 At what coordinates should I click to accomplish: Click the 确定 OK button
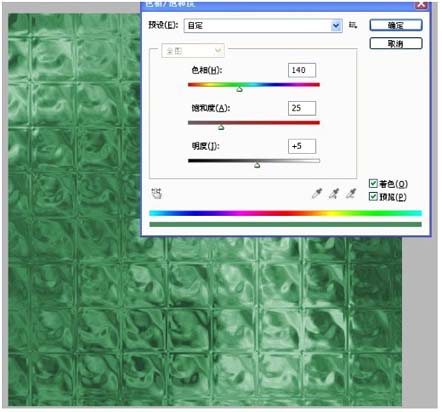pyautogui.click(x=396, y=25)
